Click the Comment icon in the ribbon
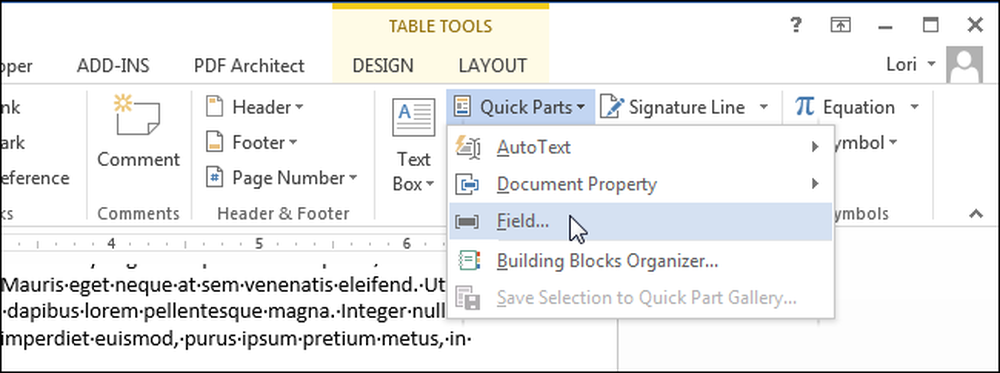1000x373 pixels. pyautogui.click(x=137, y=115)
